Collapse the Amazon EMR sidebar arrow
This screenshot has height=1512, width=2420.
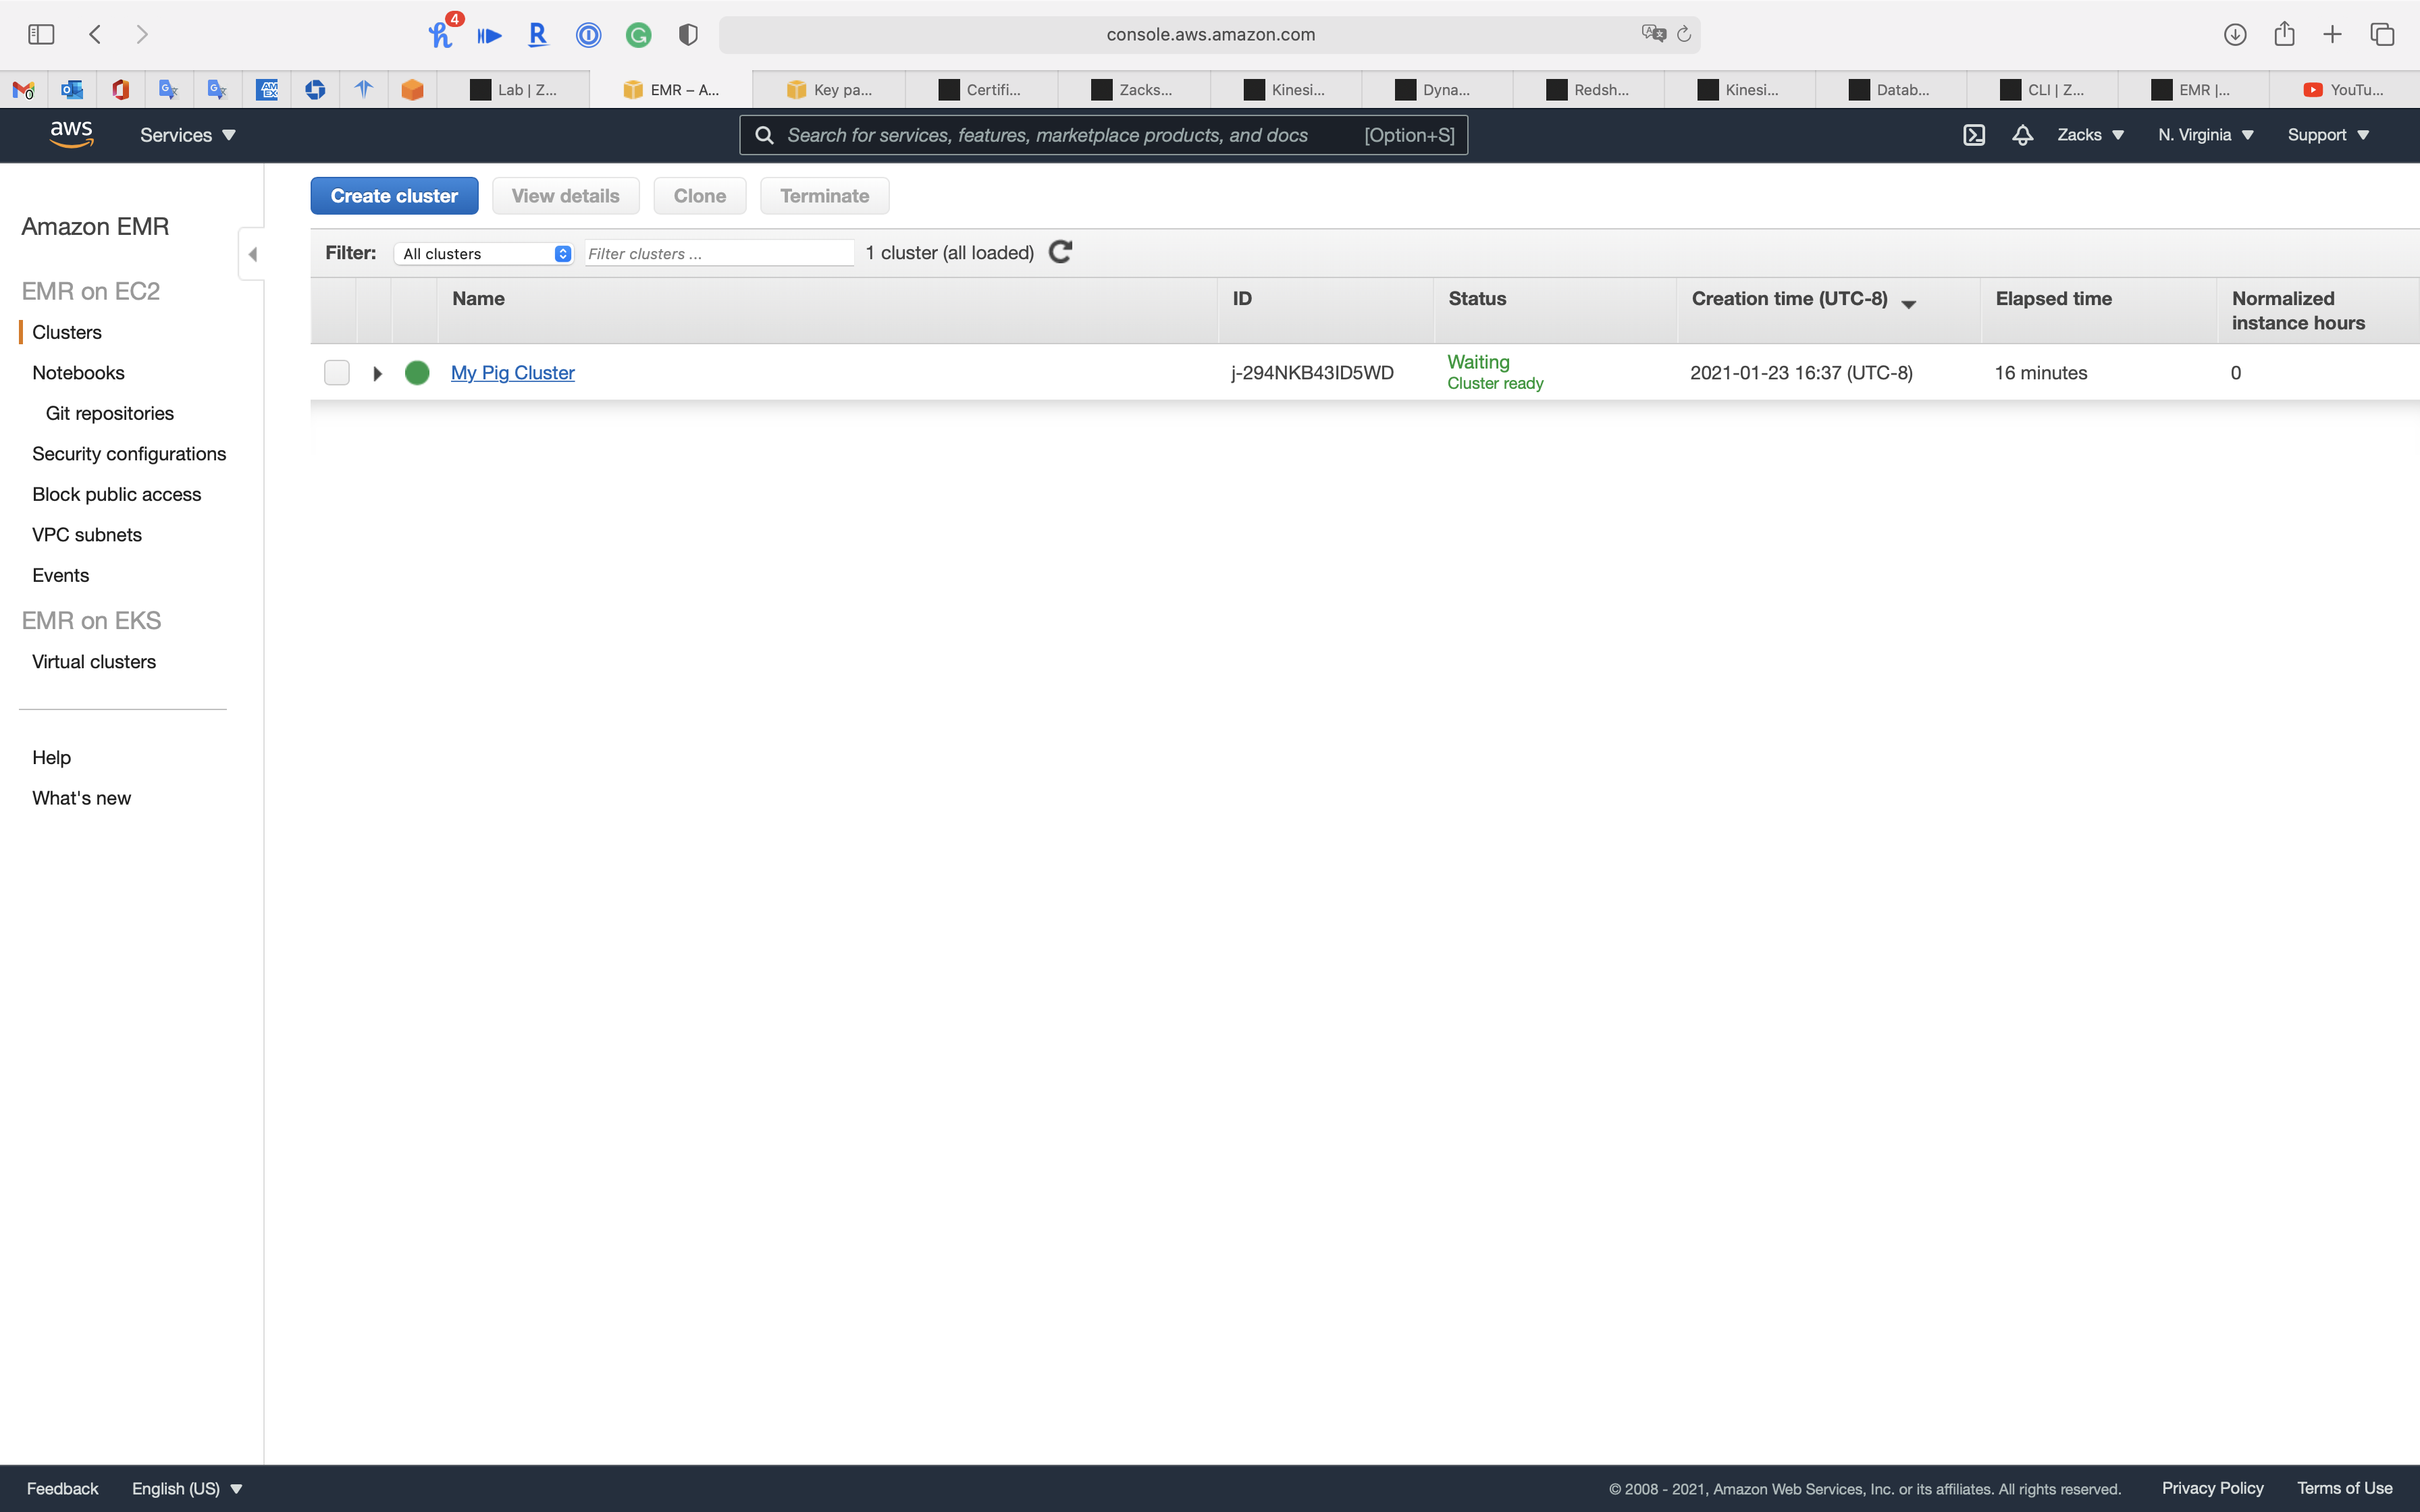[252, 254]
